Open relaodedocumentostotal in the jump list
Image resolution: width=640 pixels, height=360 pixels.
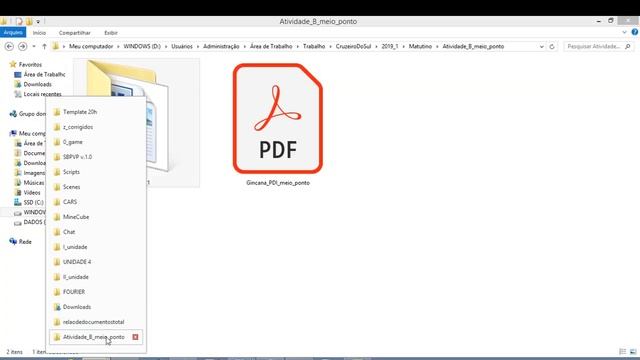click(96, 322)
